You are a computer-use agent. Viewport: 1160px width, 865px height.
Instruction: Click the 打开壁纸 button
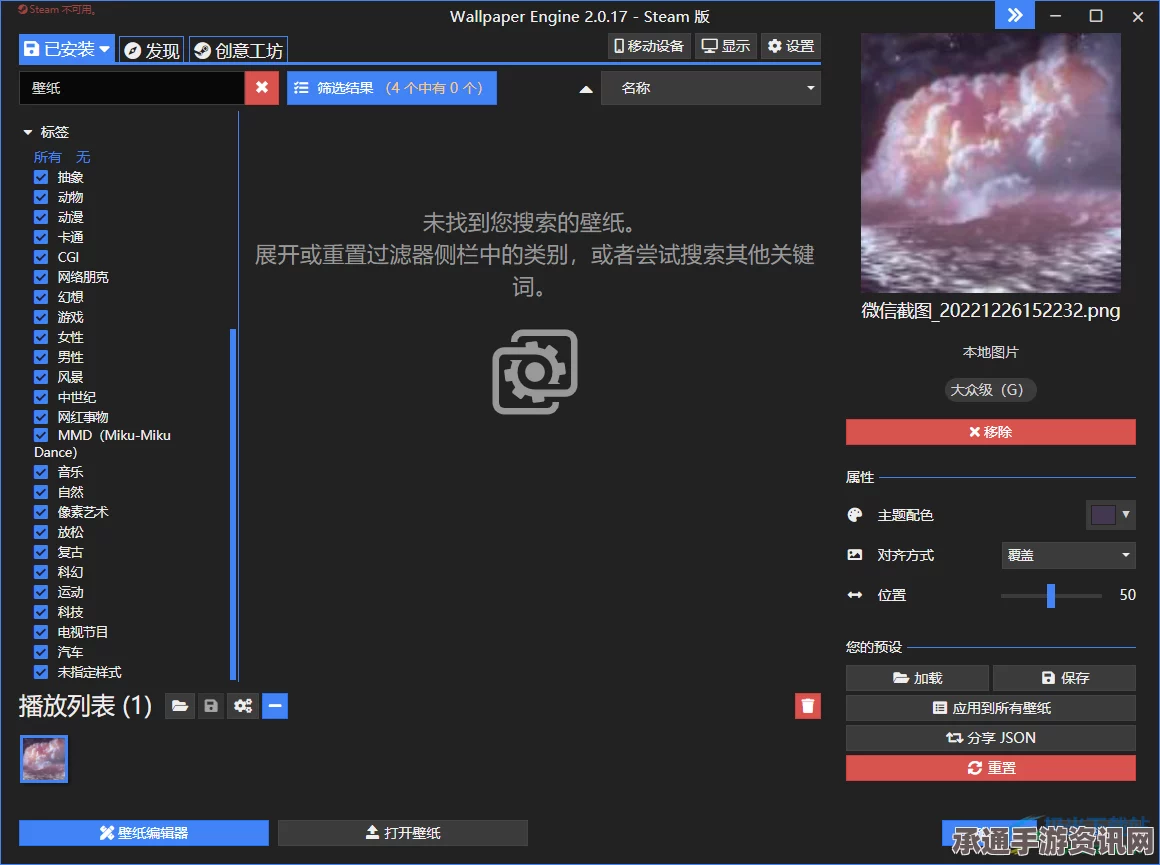click(403, 832)
